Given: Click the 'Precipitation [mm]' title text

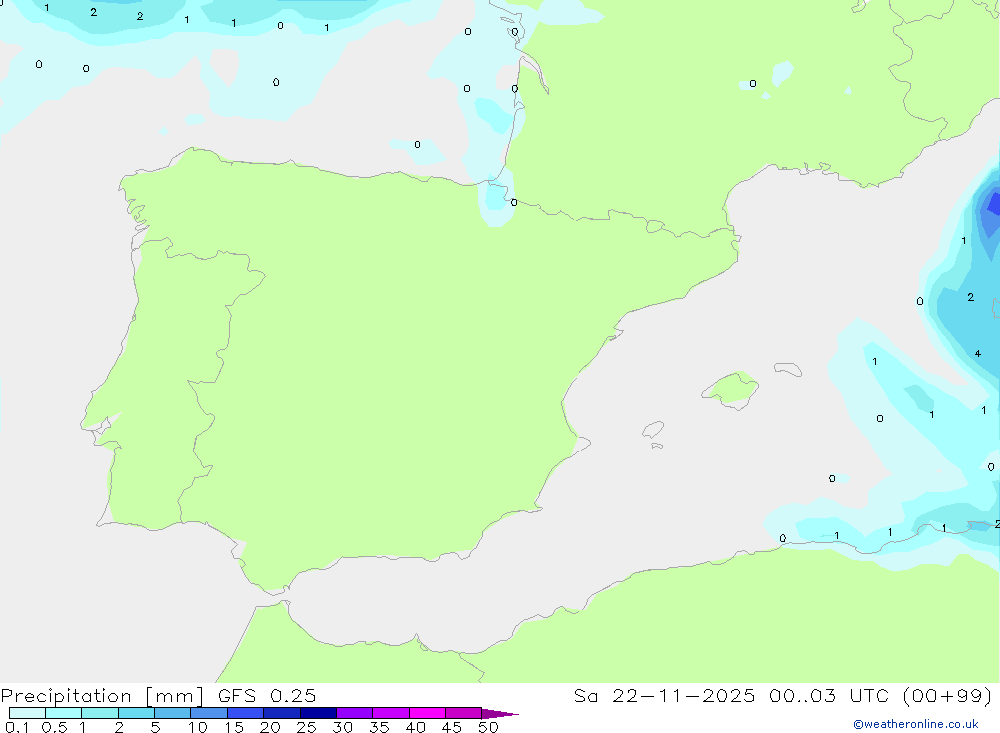Looking at the screenshot, I should tap(102, 696).
